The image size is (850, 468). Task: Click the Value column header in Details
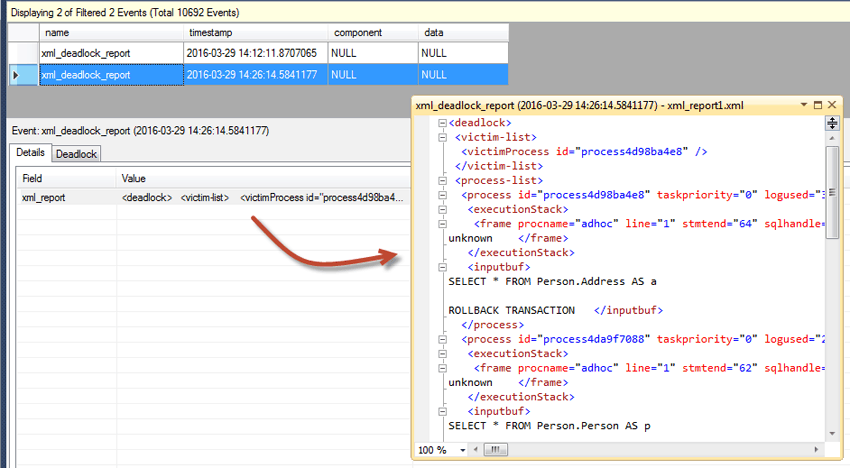pos(263,178)
